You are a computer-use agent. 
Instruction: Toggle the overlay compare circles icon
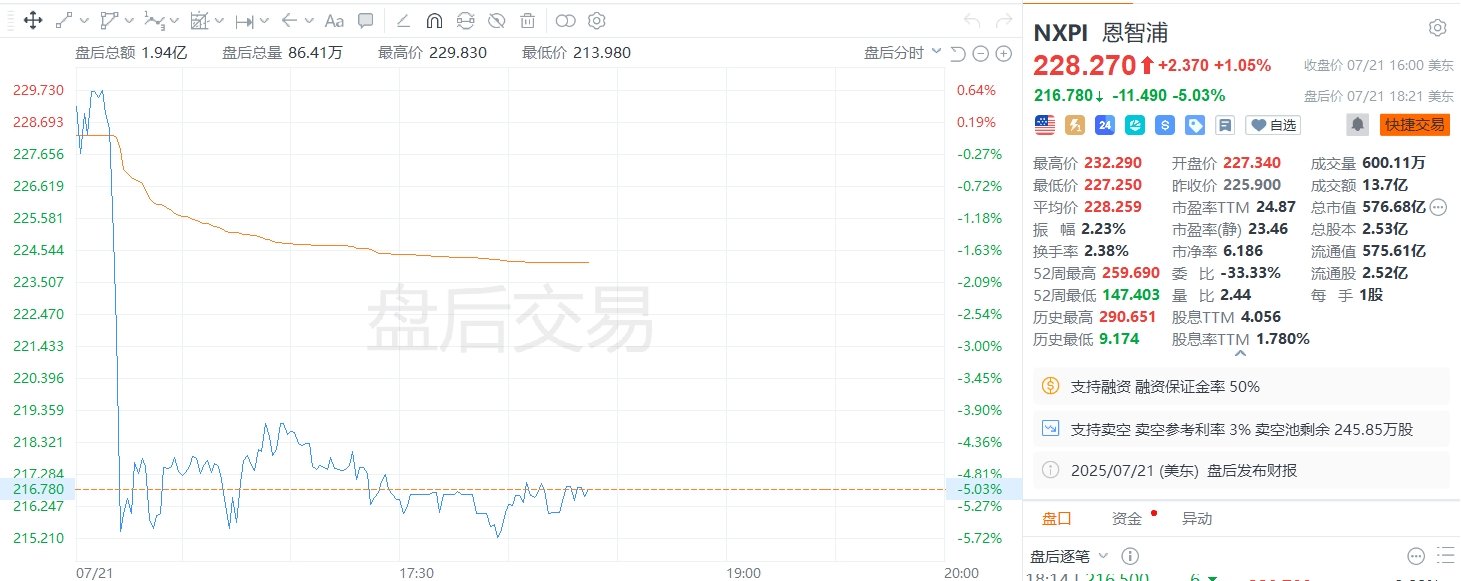tap(566, 20)
